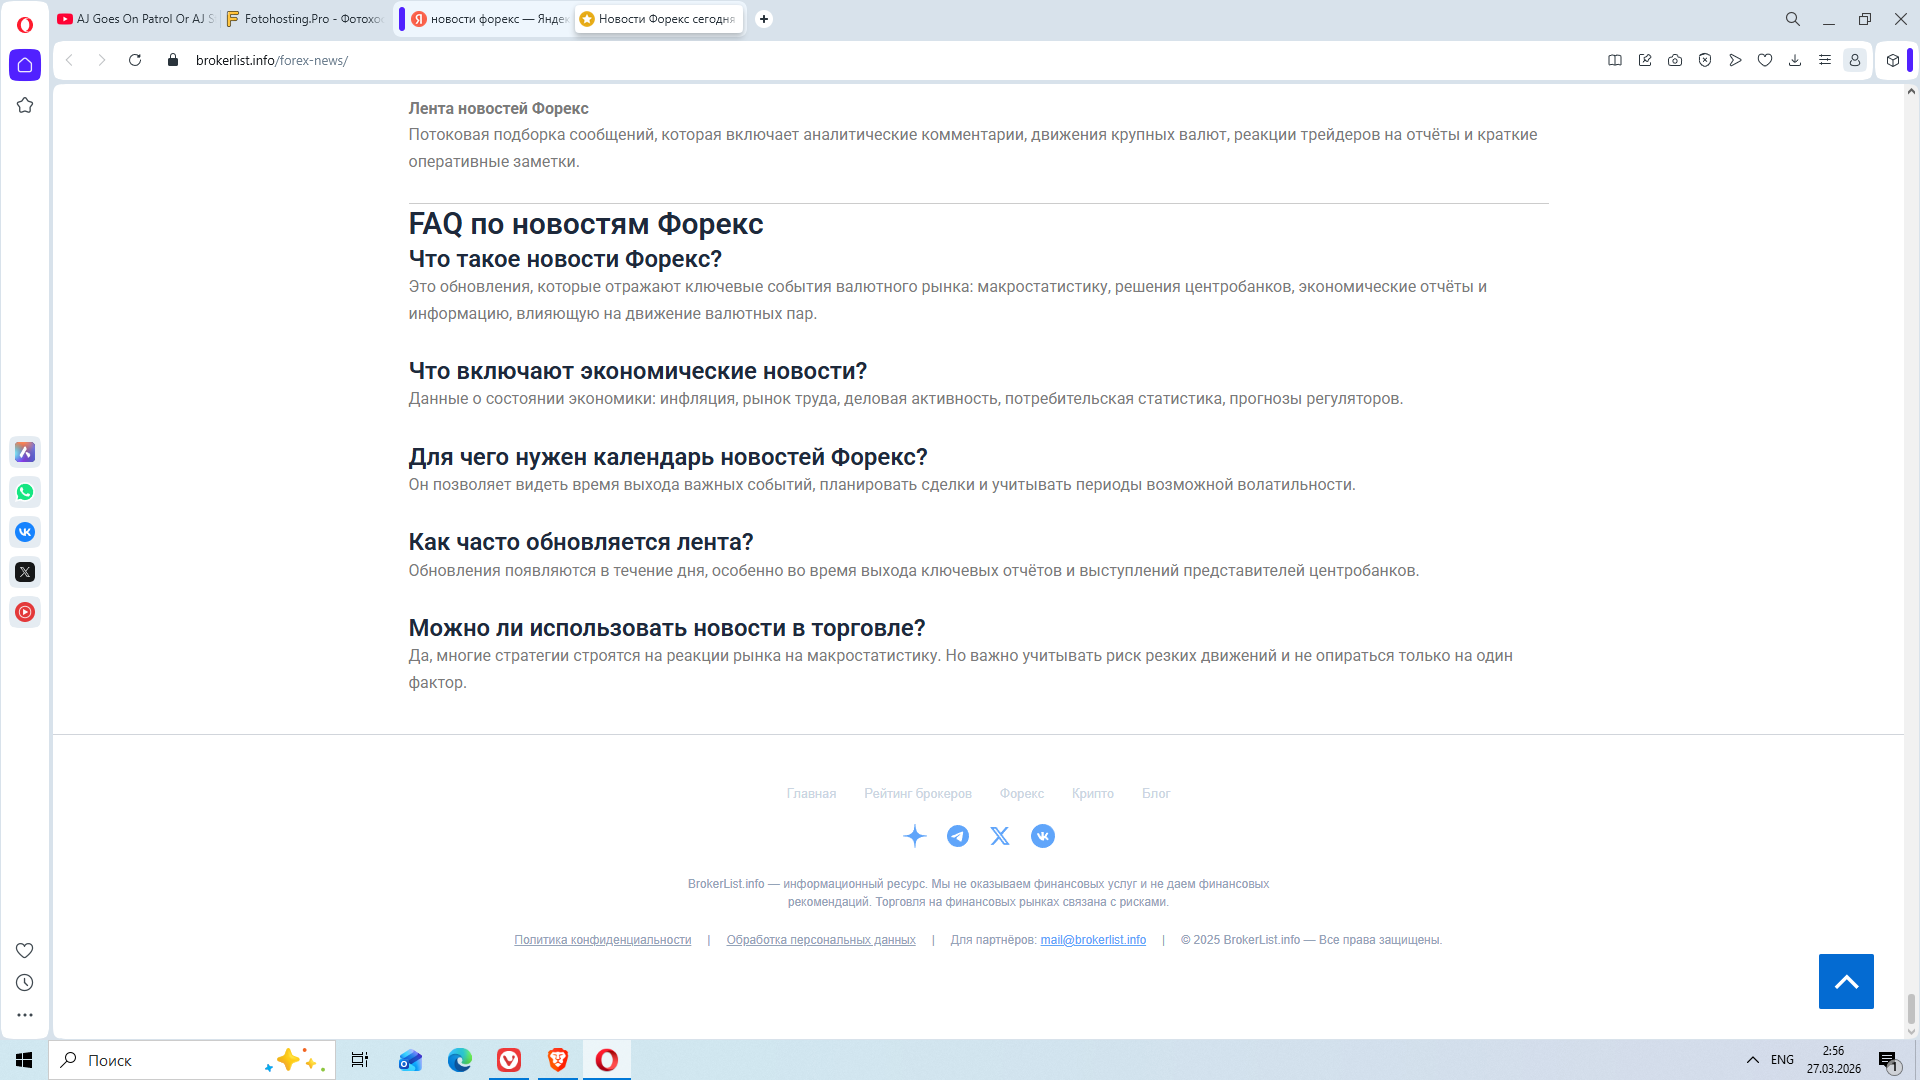Open Opera snapshot camera tool
1920x1080 pixels.
pyautogui.click(x=1675, y=60)
